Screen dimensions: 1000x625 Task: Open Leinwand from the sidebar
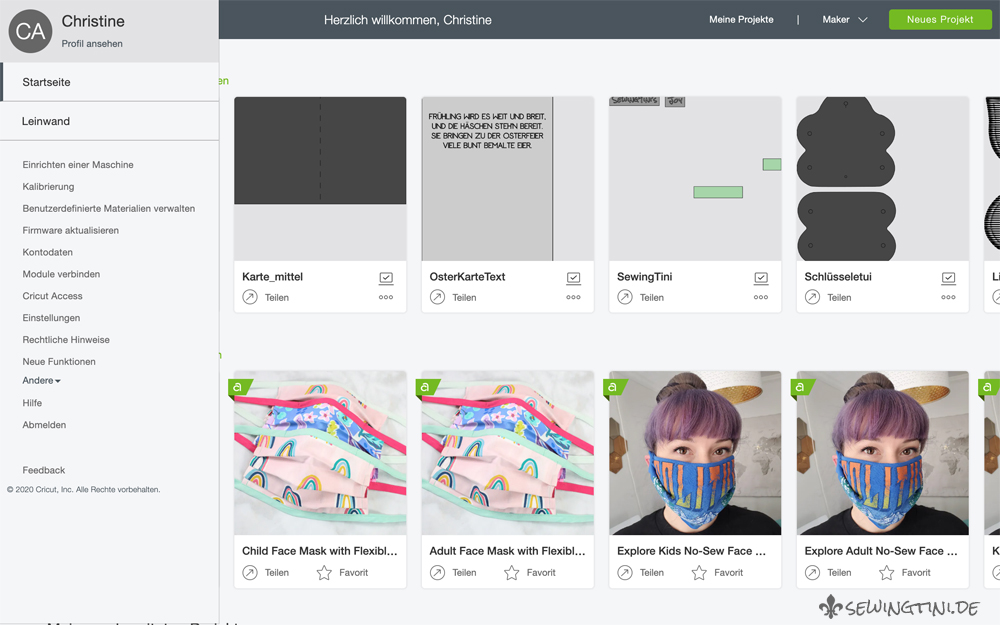click(110, 121)
